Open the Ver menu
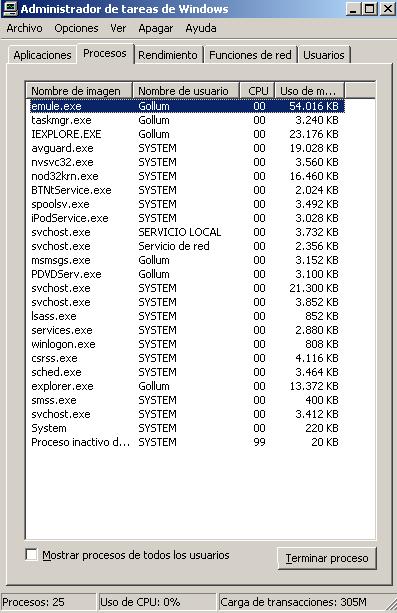 pos(118,28)
